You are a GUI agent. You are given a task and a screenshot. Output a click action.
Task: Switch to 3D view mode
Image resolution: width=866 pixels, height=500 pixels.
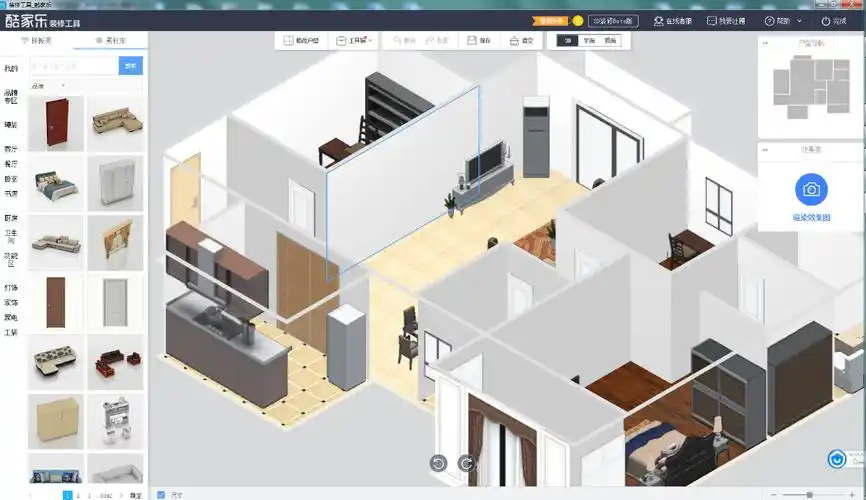(568, 41)
